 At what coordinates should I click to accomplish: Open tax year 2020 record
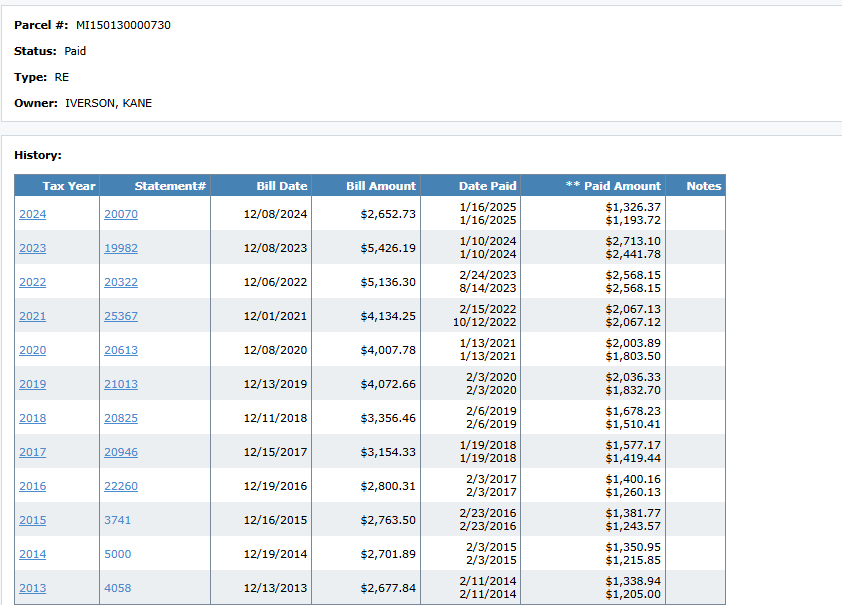[32, 350]
